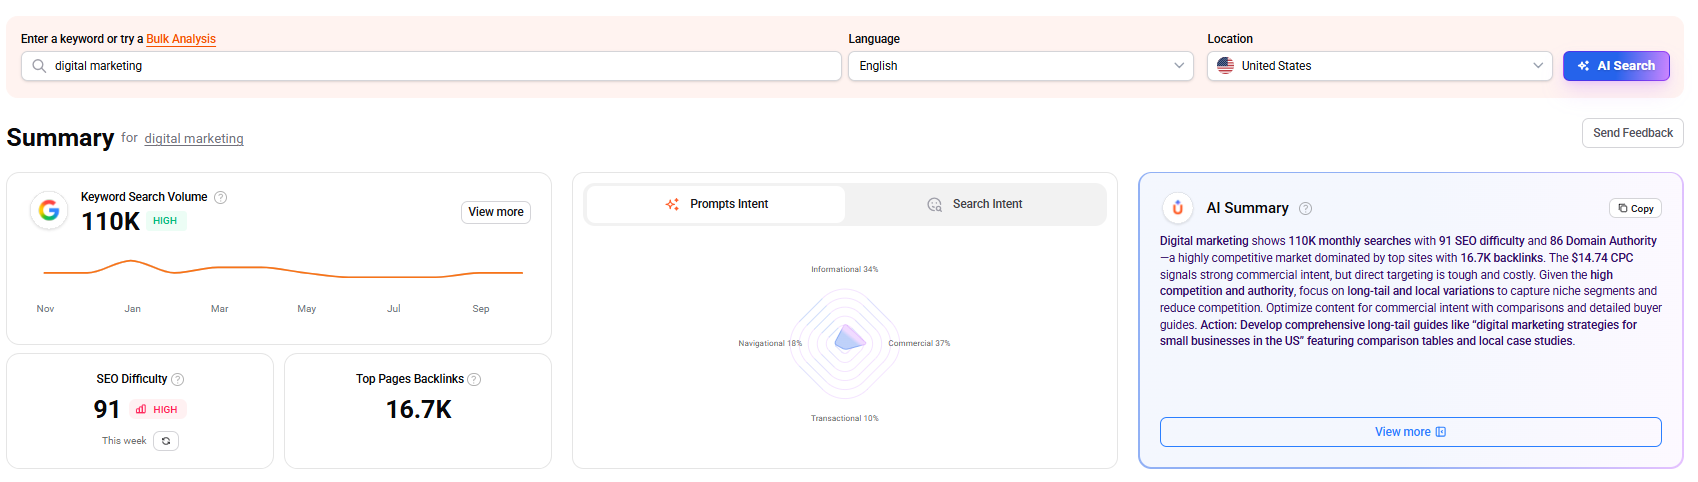The height and width of the screenshot is (482, 1698).
Task: Click the AI Summary help icon
Action: tap(1305, 209)
